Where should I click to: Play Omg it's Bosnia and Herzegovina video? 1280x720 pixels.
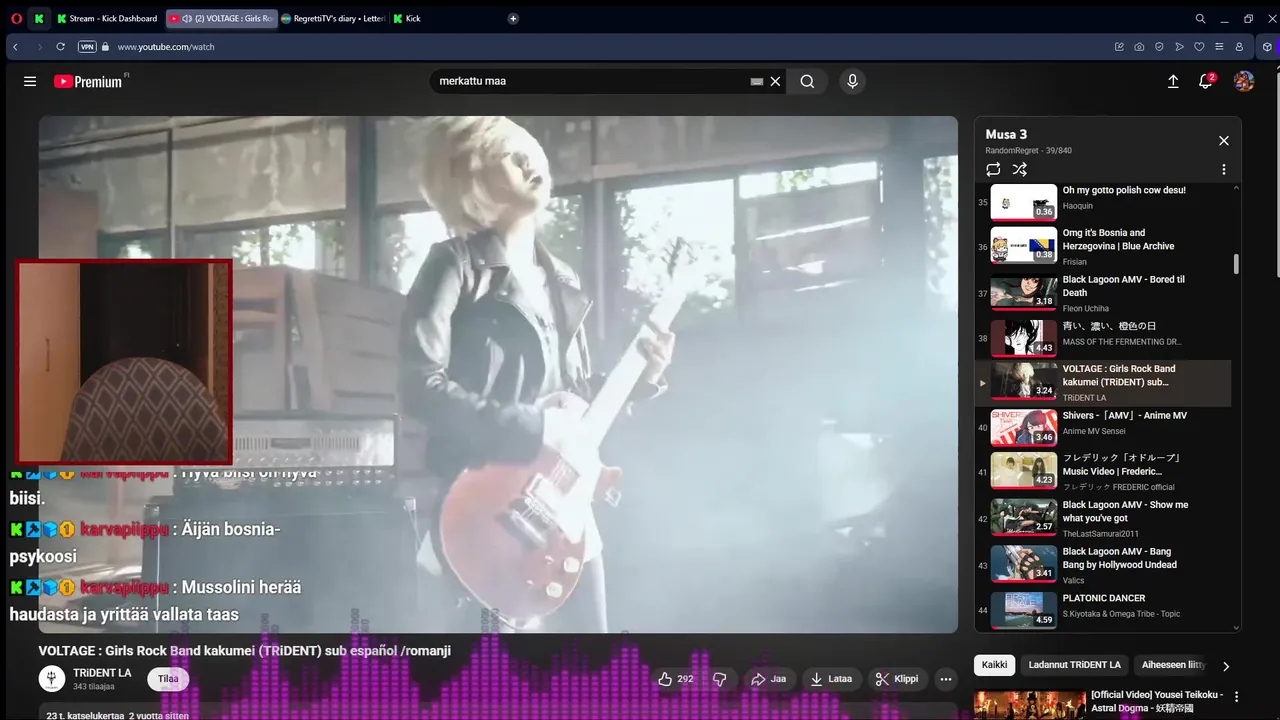[x=1103, y=246]
